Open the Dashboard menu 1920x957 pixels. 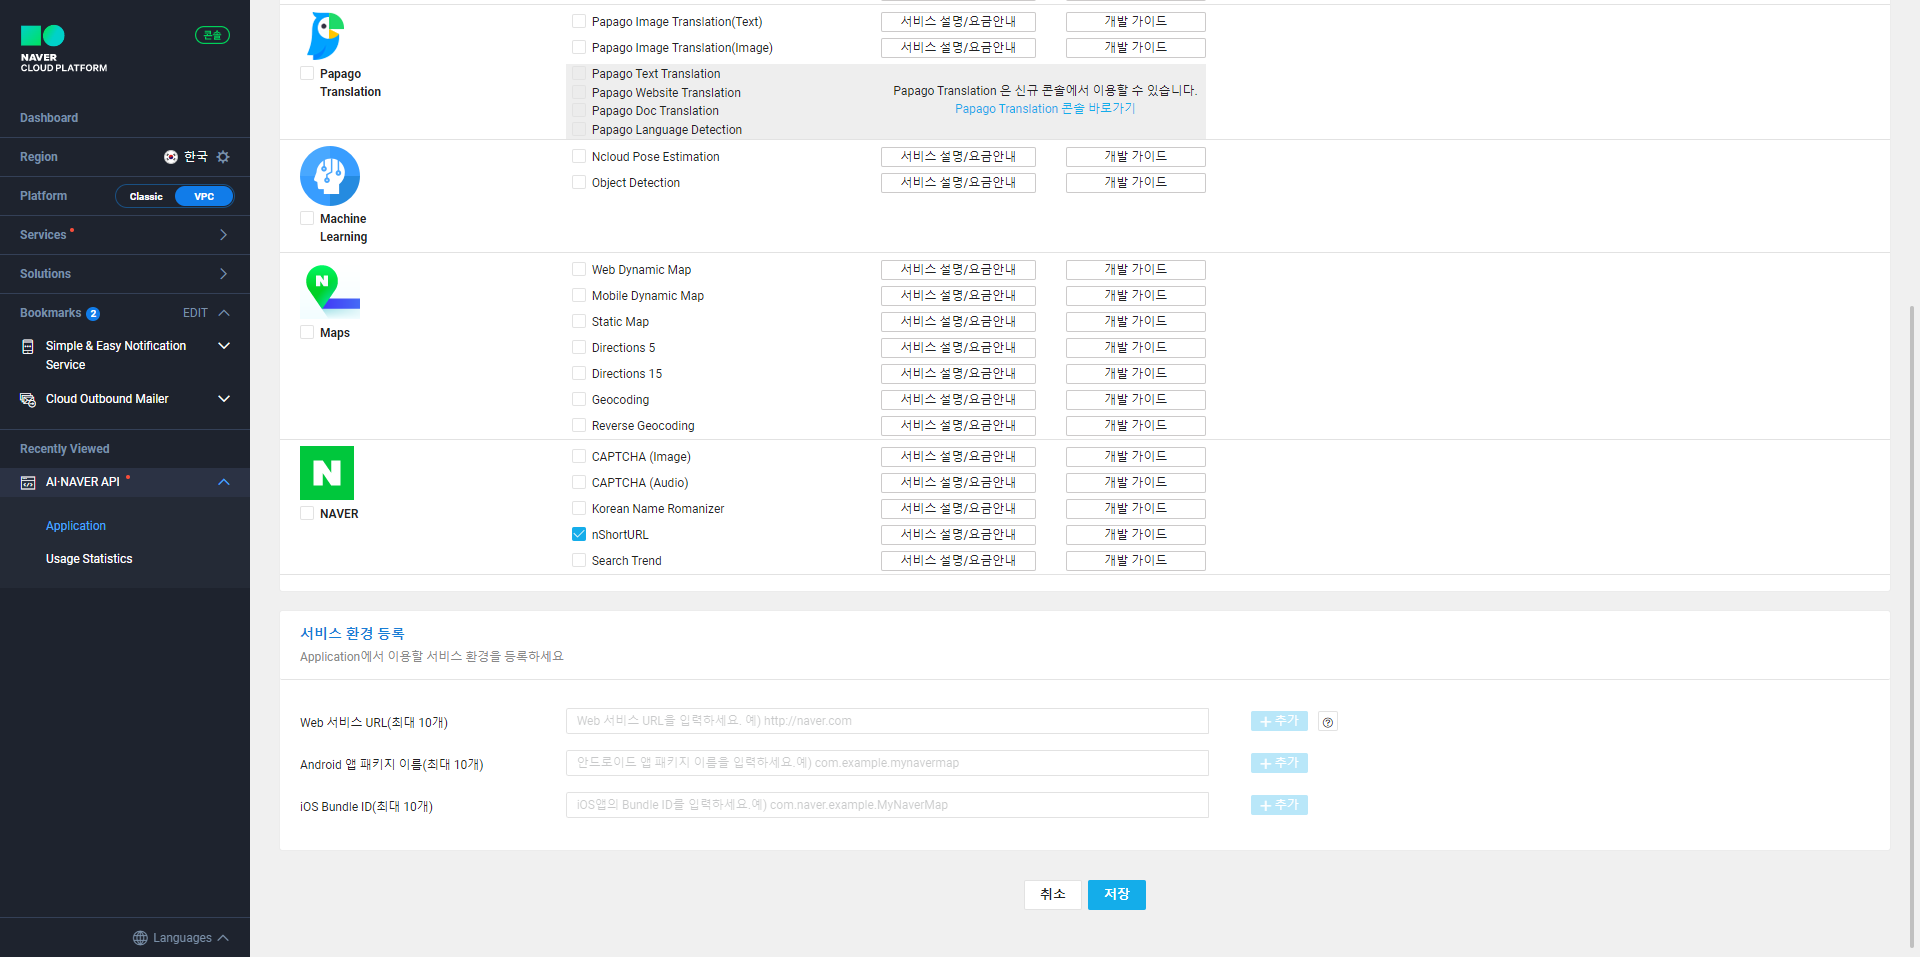click(49, 118)
